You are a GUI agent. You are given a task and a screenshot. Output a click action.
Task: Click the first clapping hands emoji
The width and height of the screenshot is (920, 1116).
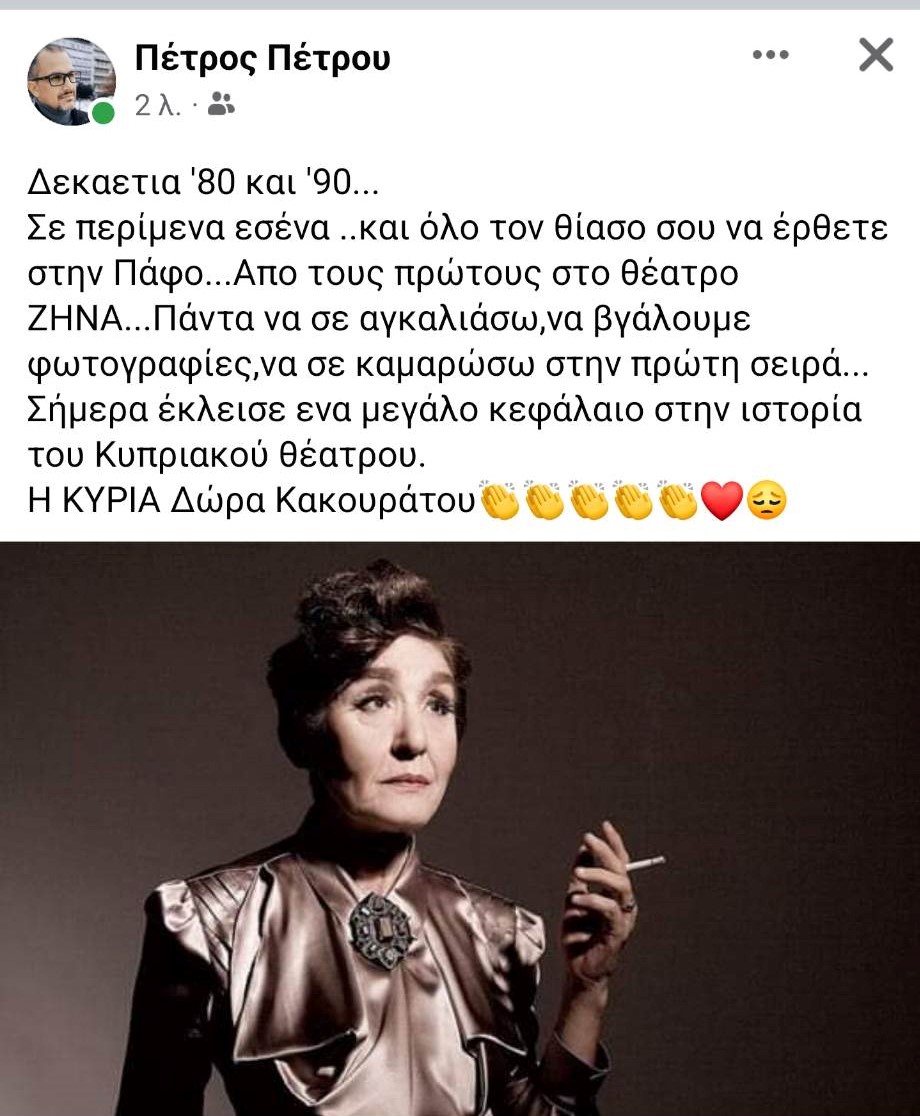(499, 500)
